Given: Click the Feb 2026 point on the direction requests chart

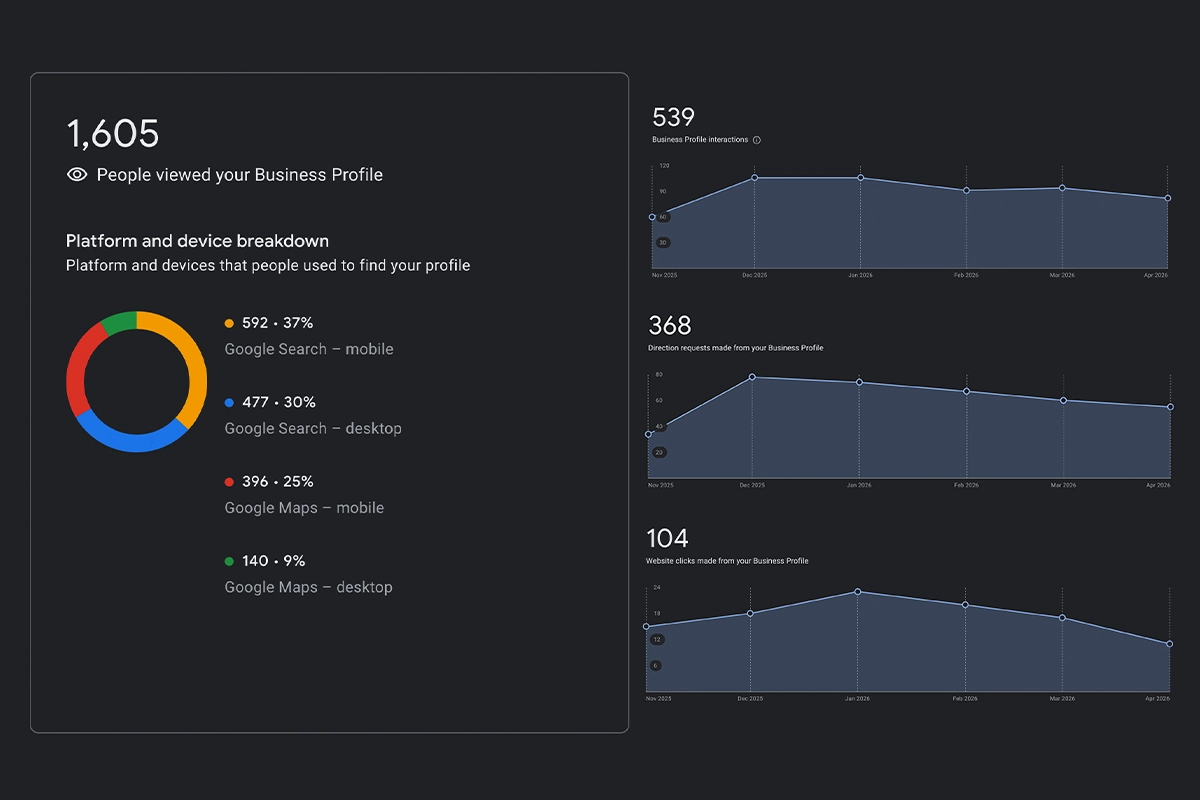Looking at the screenshot, I should (966, 391).
